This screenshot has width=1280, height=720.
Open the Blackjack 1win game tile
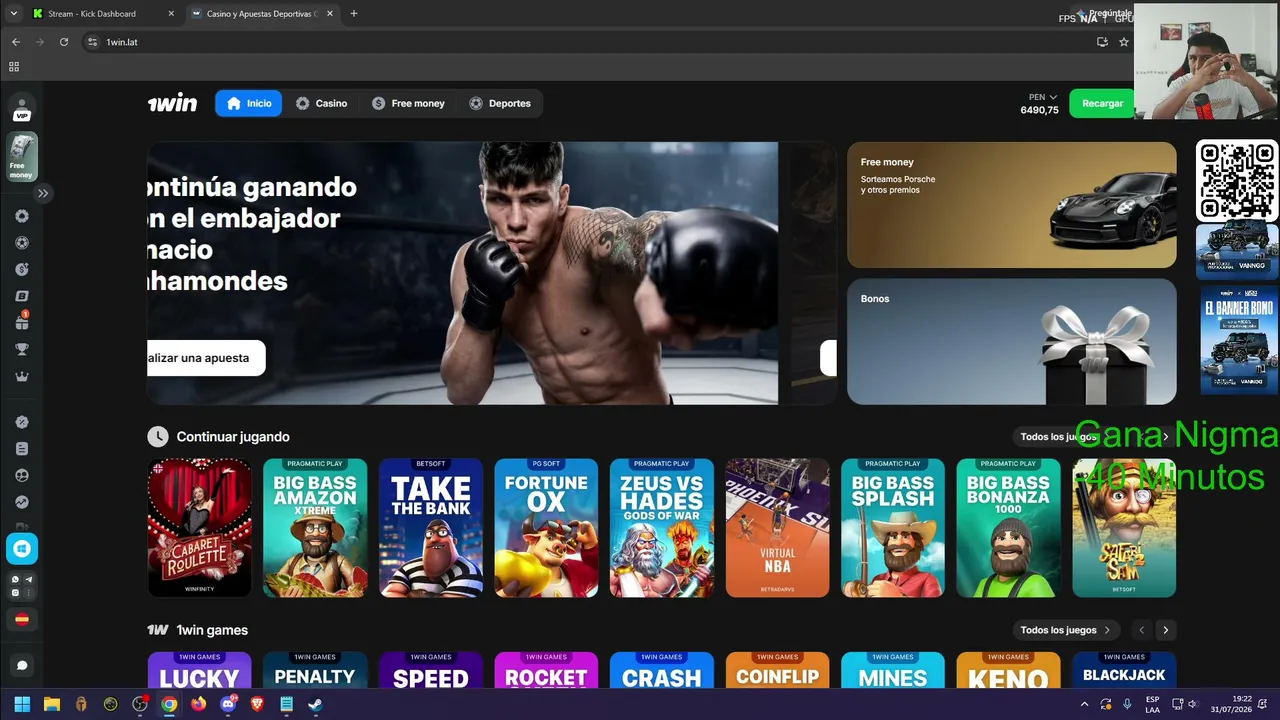click(x=1124, y=671)
